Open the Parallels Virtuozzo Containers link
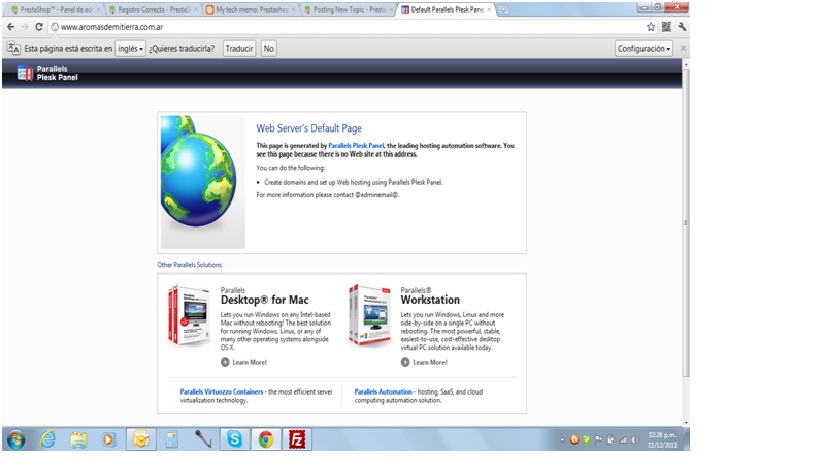This screenshot has width=819, height=460. point(221,392)
